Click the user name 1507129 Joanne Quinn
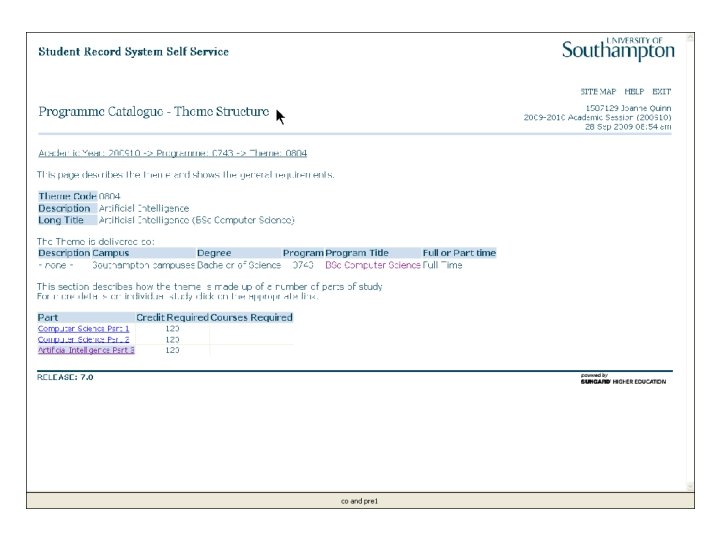This screenshot has width=720, height=540. point(628,108)
